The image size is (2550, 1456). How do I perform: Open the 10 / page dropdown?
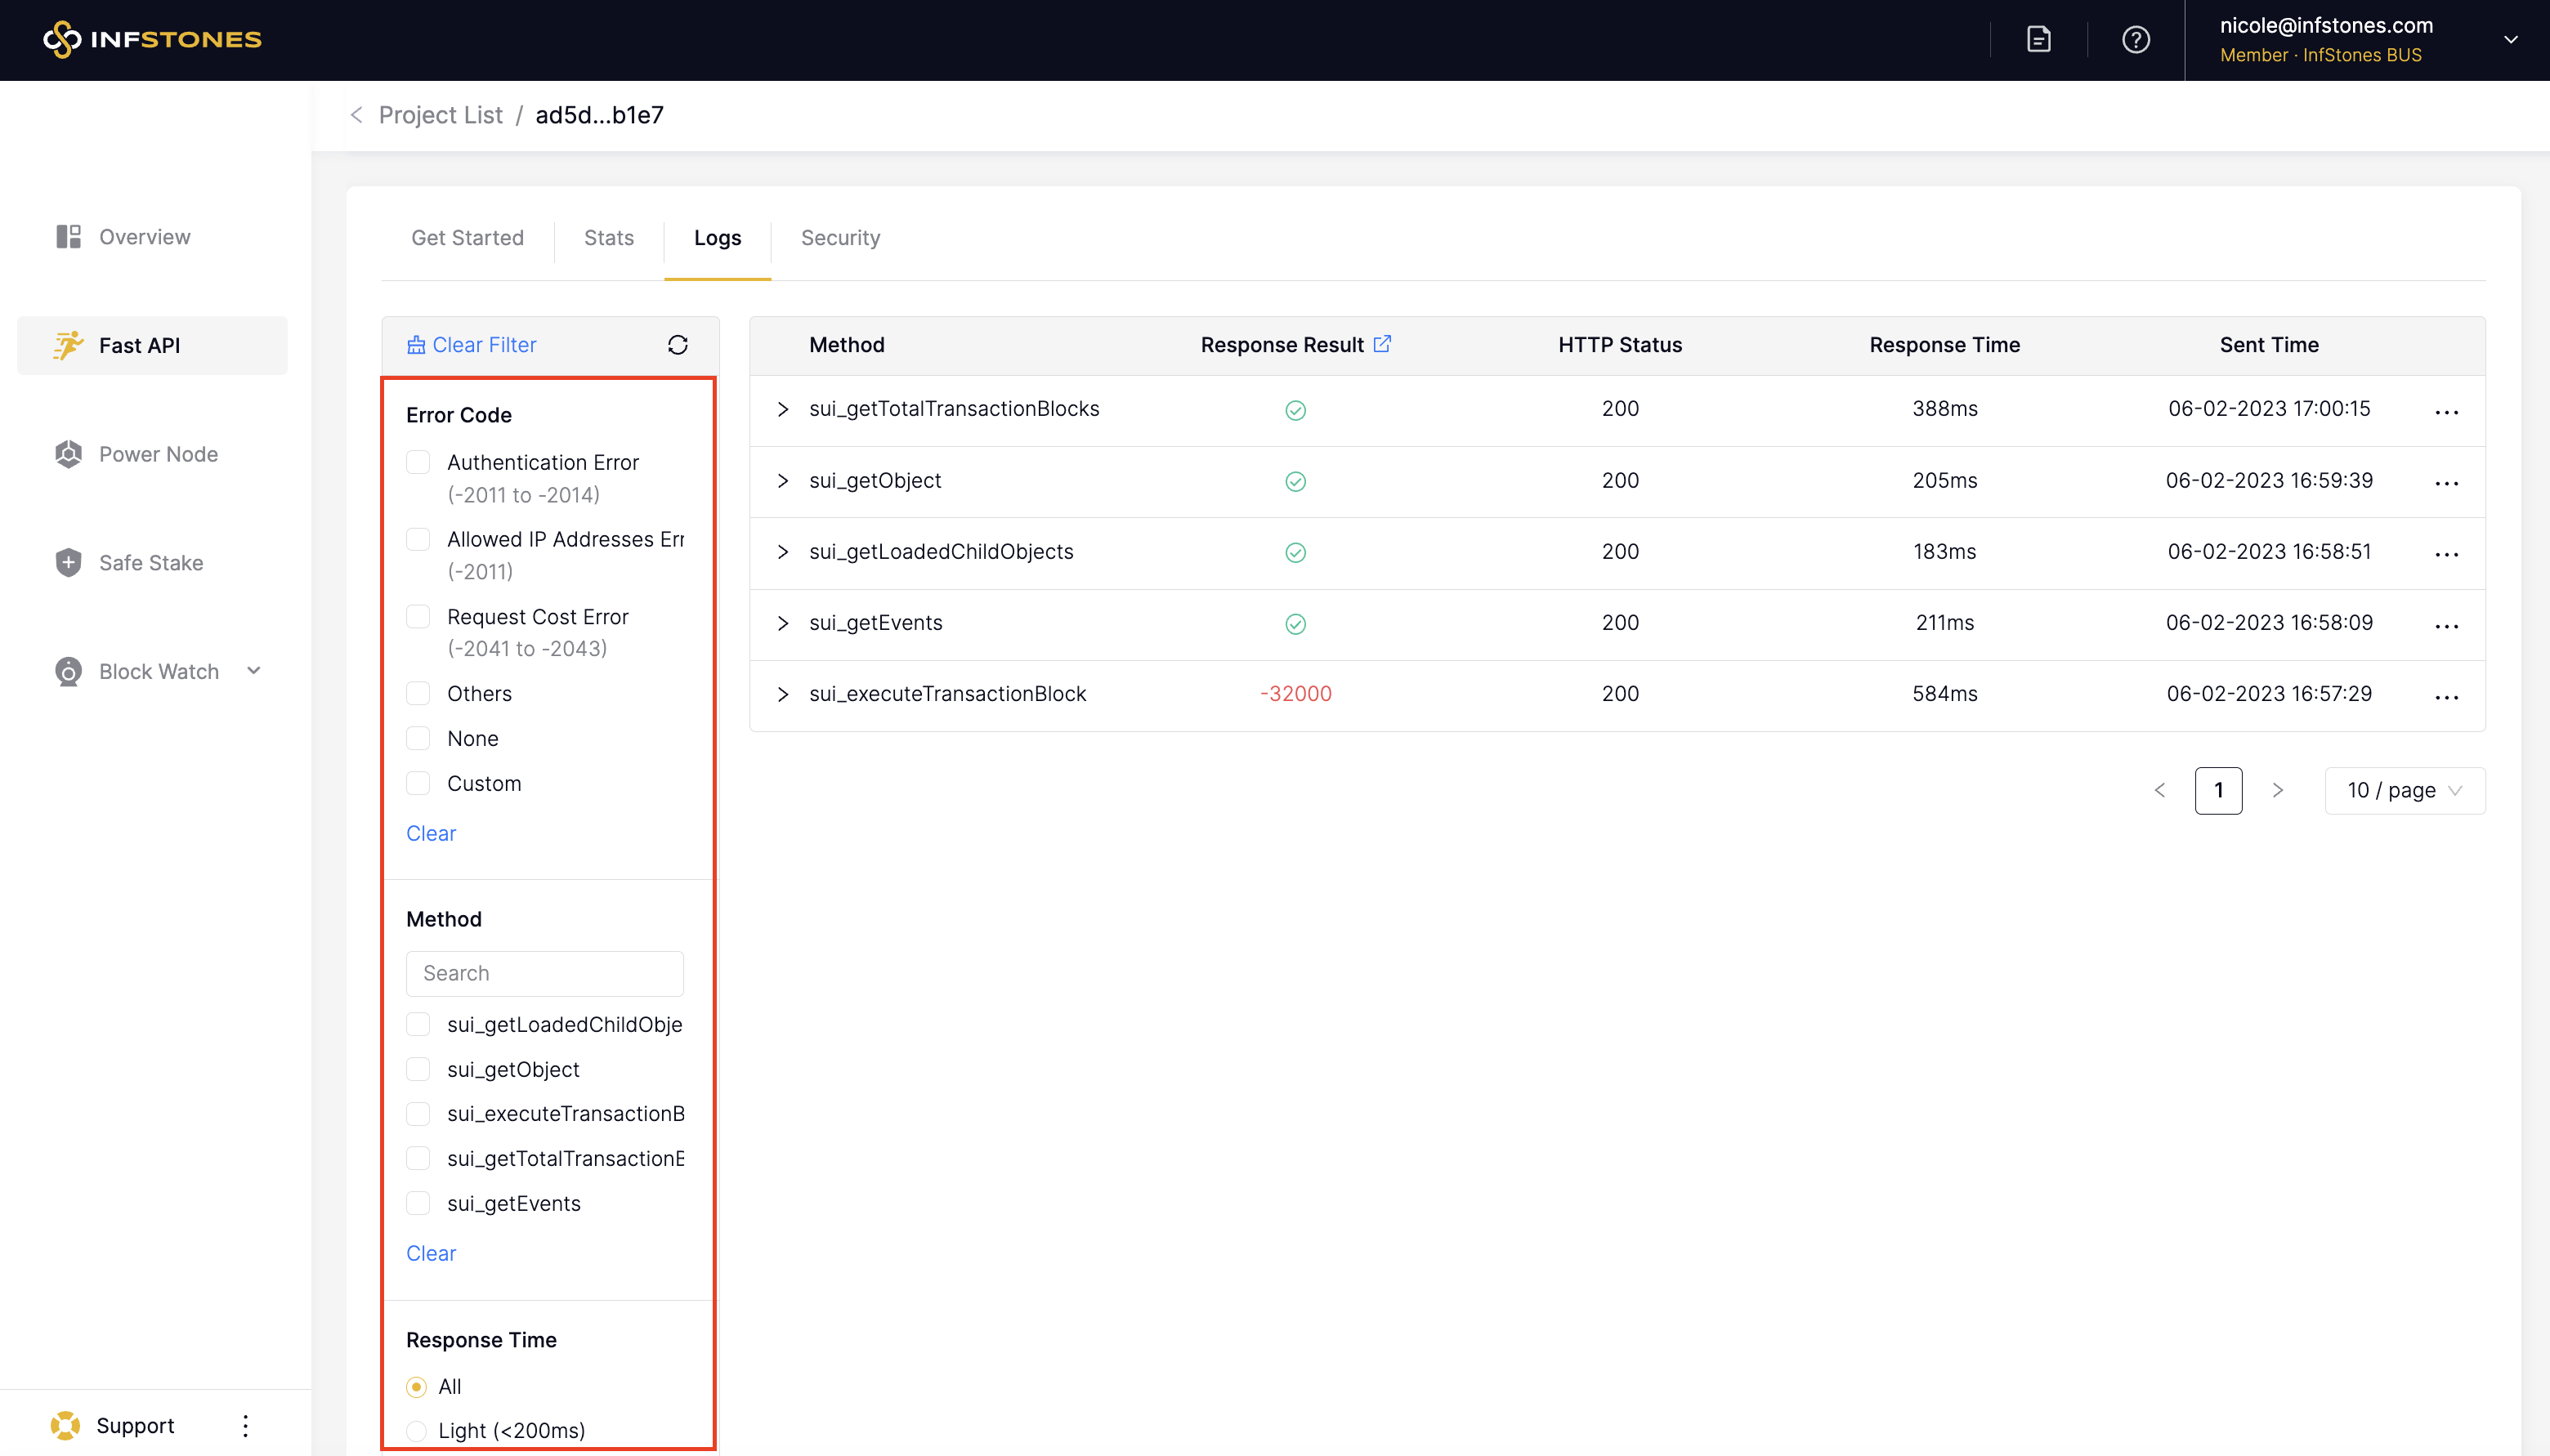click(2404, 791)
